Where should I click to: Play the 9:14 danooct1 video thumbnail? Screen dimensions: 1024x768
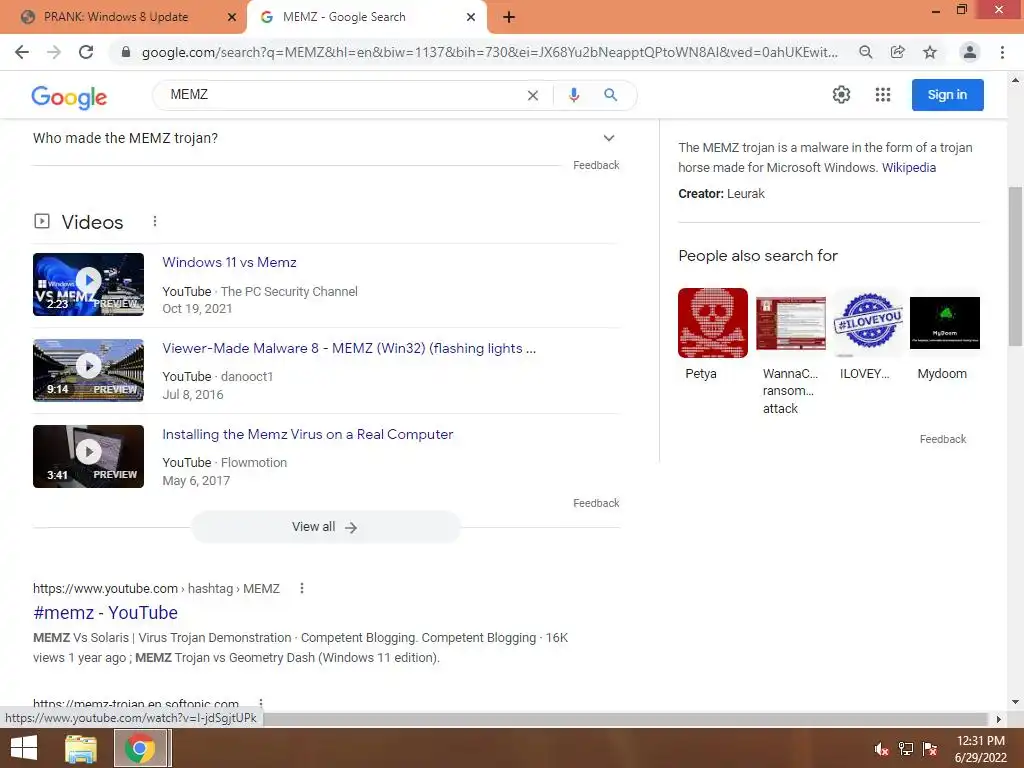point(88,370)
